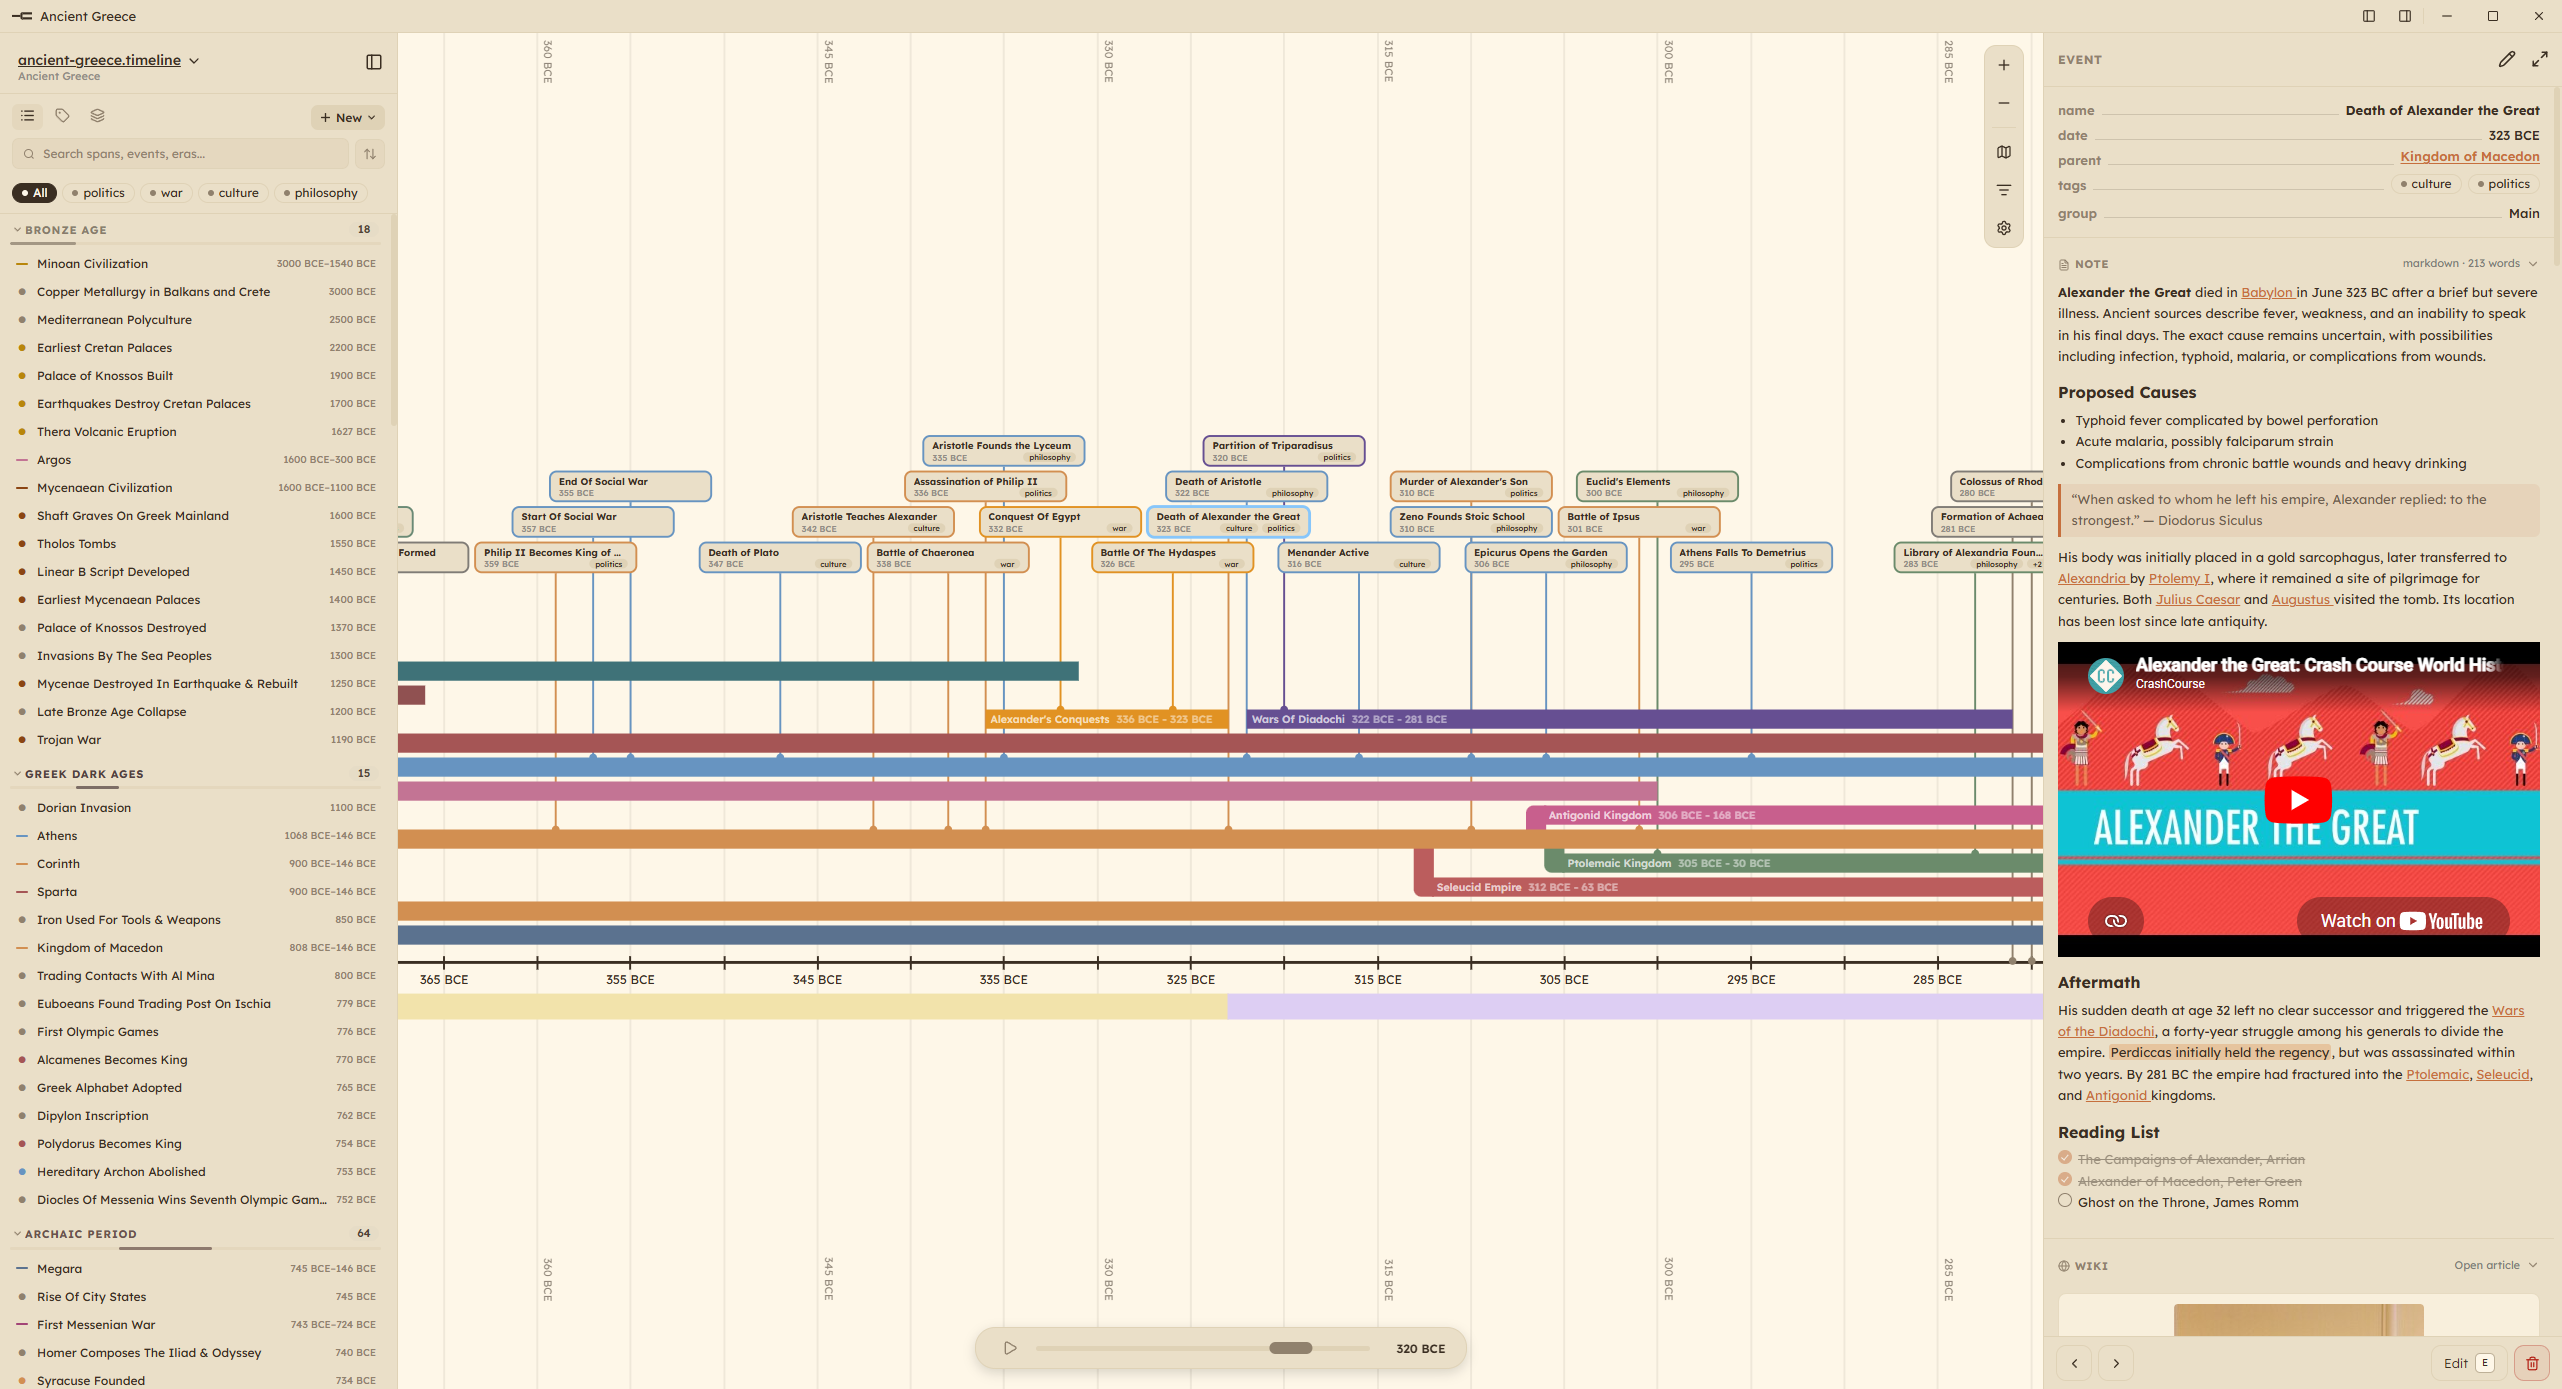This screenshot has height=1389, width=2562.
Task: Click the timeline playback slider thumb
Action: 1290,1348
